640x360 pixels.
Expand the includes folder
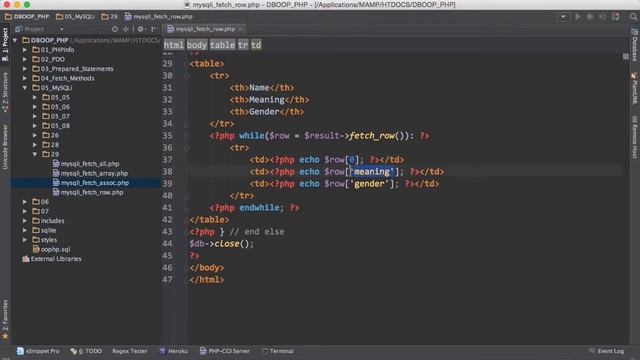point(25,221)
